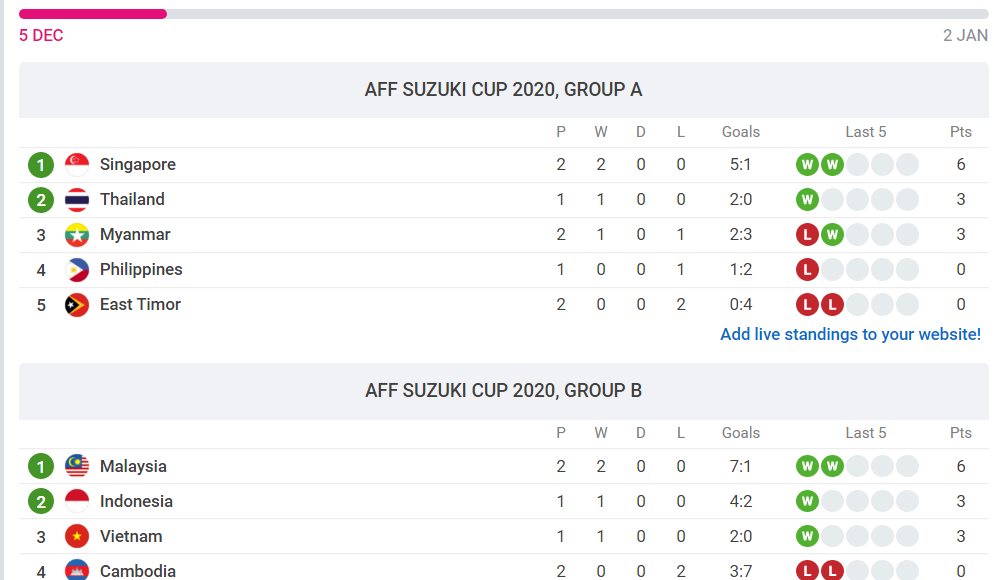Click the Vietnam flag icon
The height and width of the screenshot is (580, 994).
[77, 536]
